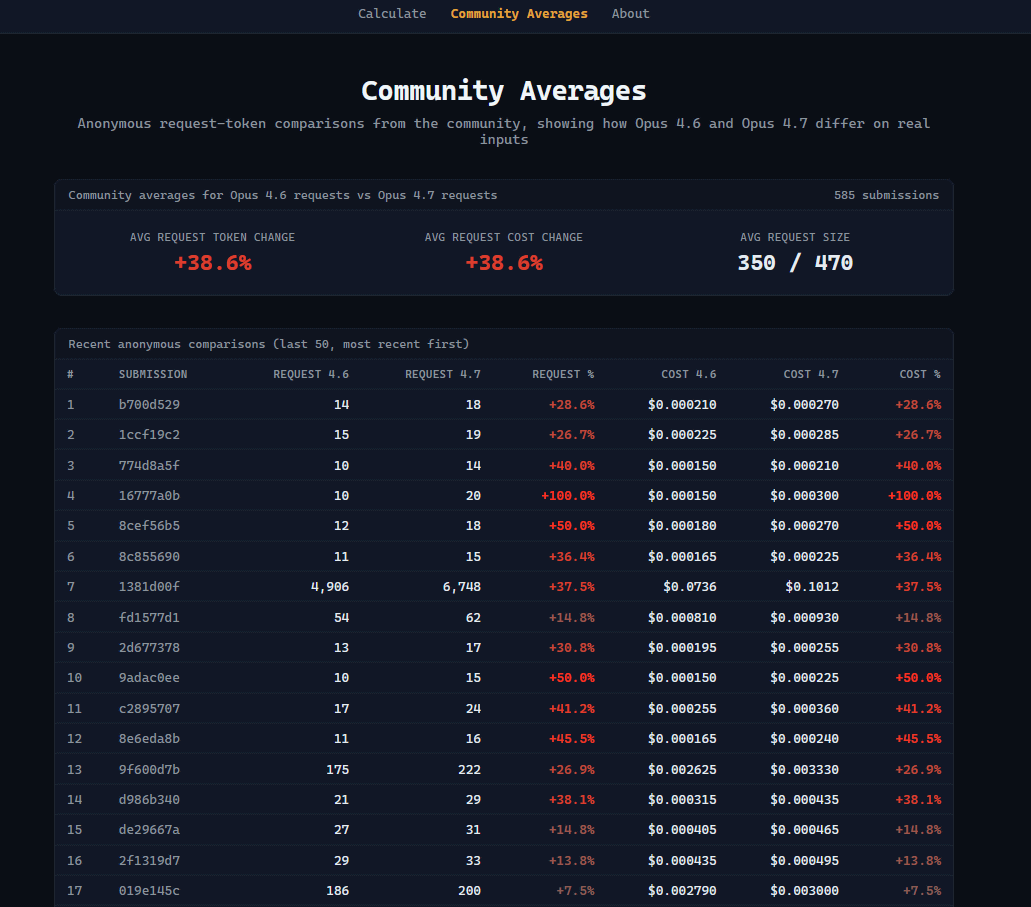Click the Avg Request Token Change stat
This screenshot has height=907, width=1031.
click(212, 263)
